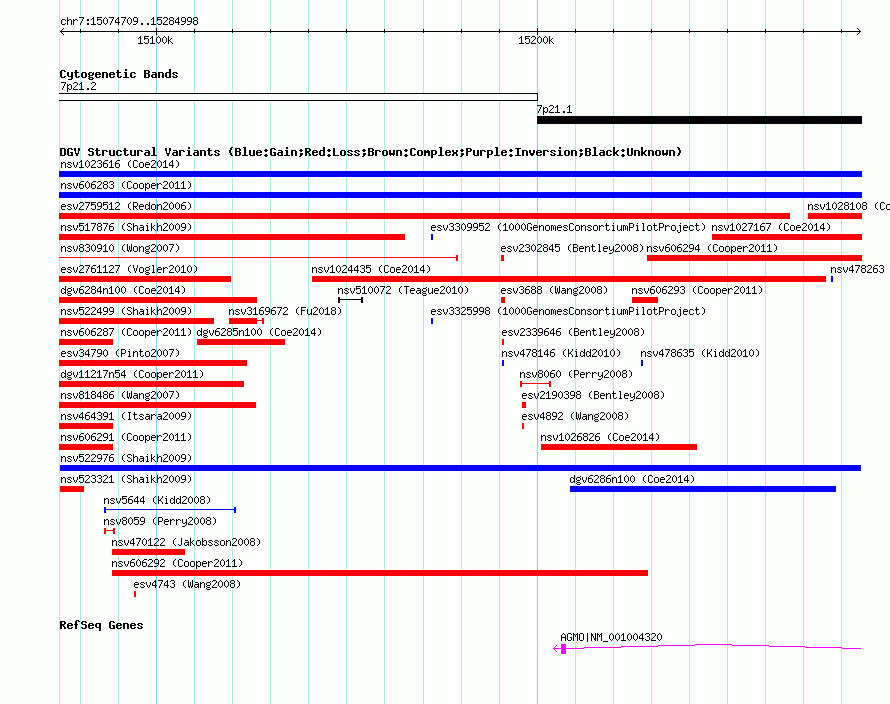The width and height of the screenshot is (890, 704).
Task: Select nsv606294 (Cooper2011) variant label
Action: pyautogui.click(x=712, y=249)
